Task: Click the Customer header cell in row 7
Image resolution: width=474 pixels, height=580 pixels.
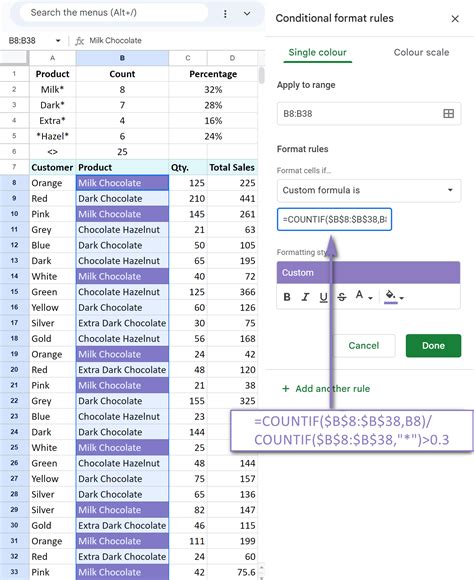Action: point(53,167)
